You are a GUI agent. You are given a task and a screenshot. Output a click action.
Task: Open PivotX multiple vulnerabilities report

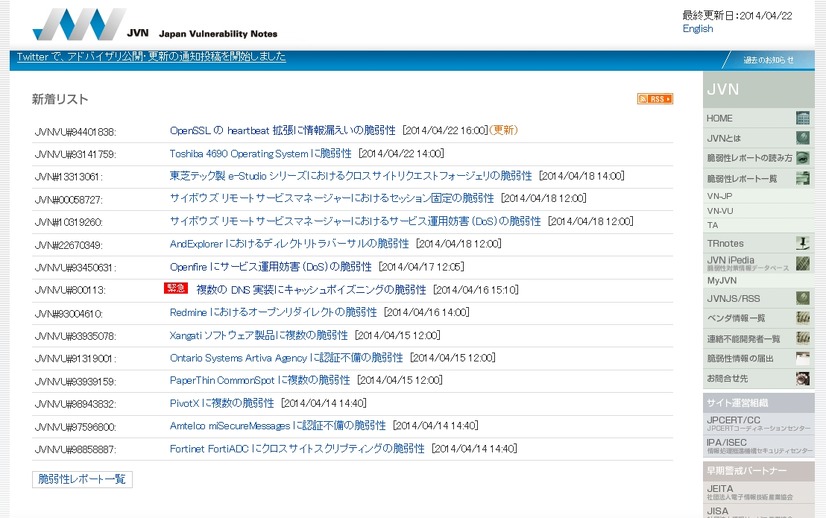222,403
